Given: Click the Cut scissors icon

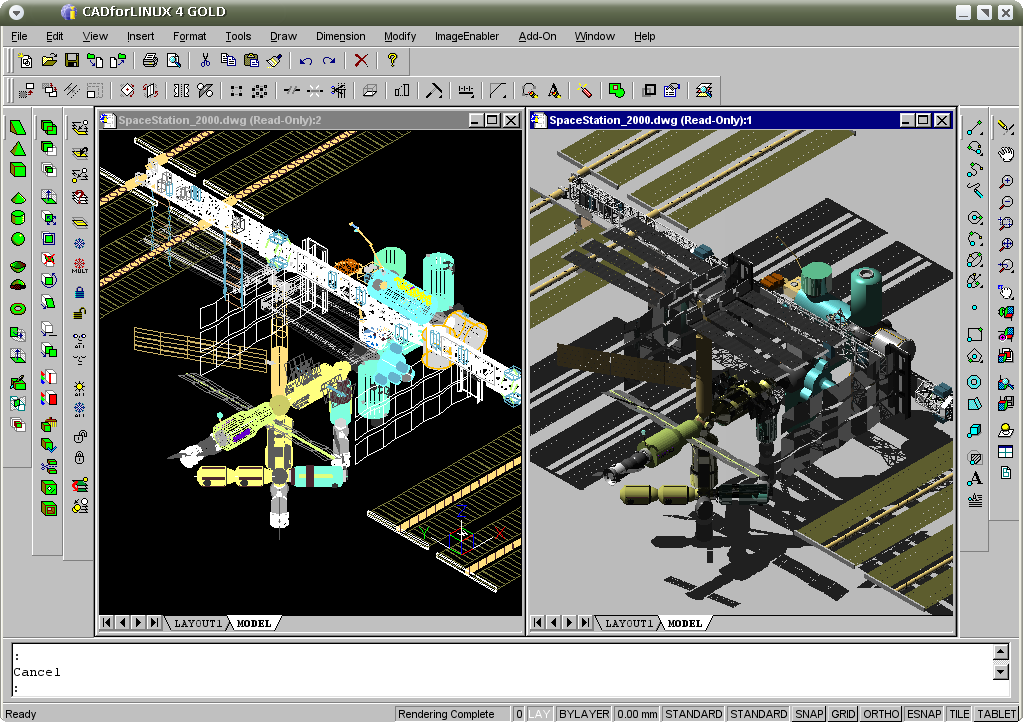Looking at the screenshot, I should click(x=205, y=61).
